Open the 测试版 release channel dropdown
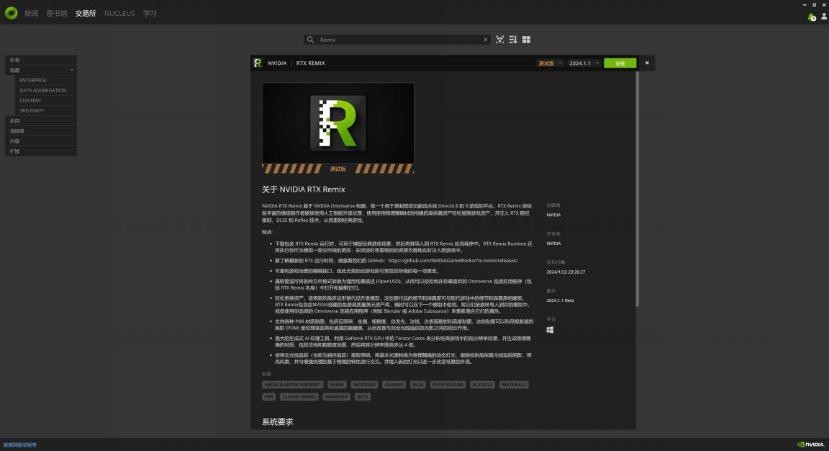The width and height of the screenshot is (829, 451). click(550, 63)
